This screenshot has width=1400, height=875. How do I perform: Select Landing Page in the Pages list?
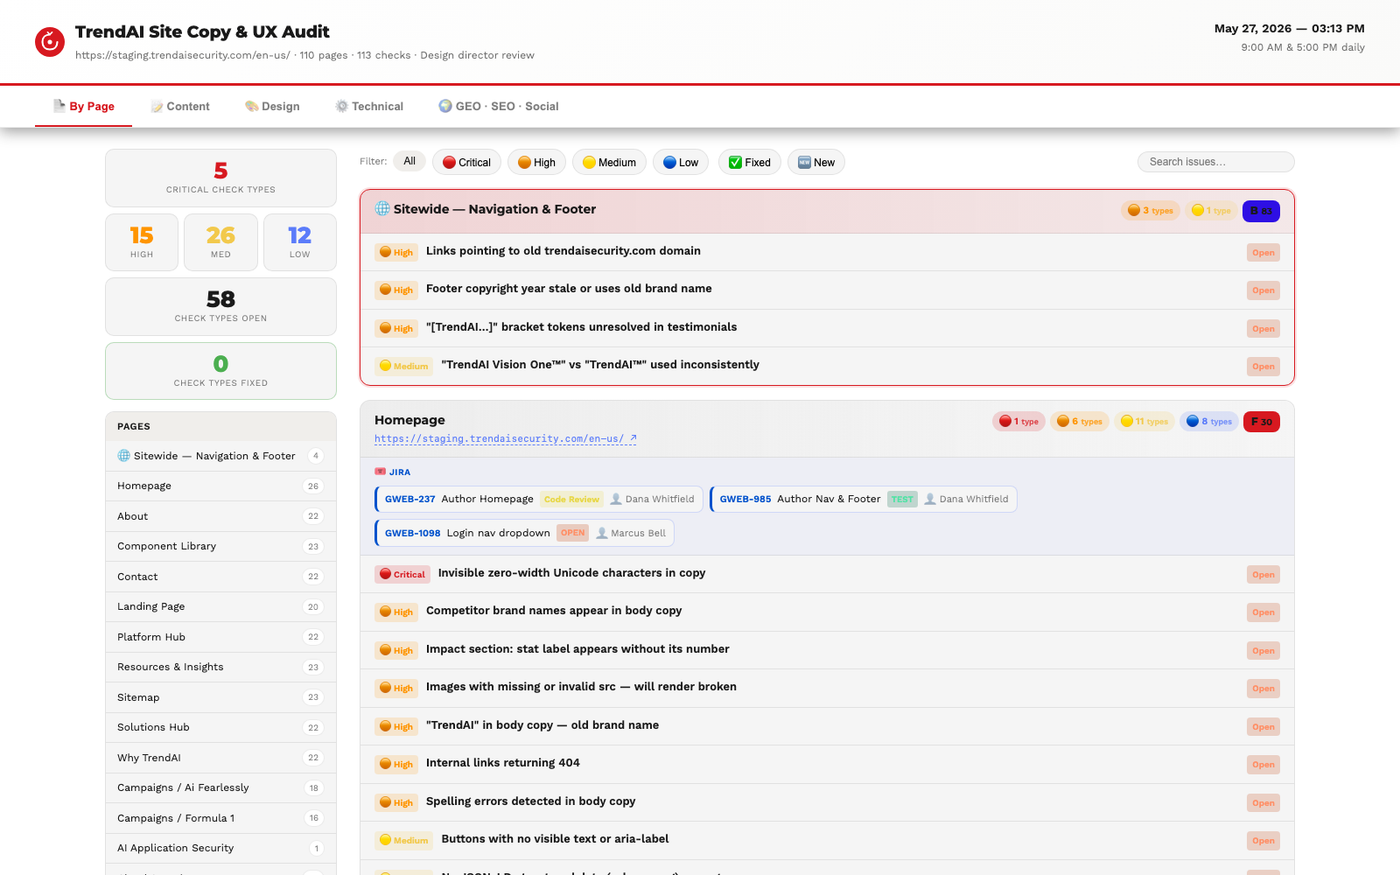point(220,607)
